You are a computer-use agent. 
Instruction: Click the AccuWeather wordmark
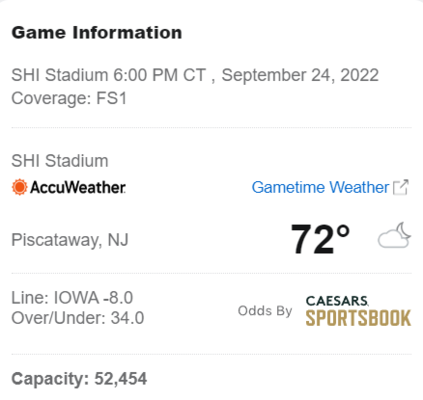click(78, 187)
